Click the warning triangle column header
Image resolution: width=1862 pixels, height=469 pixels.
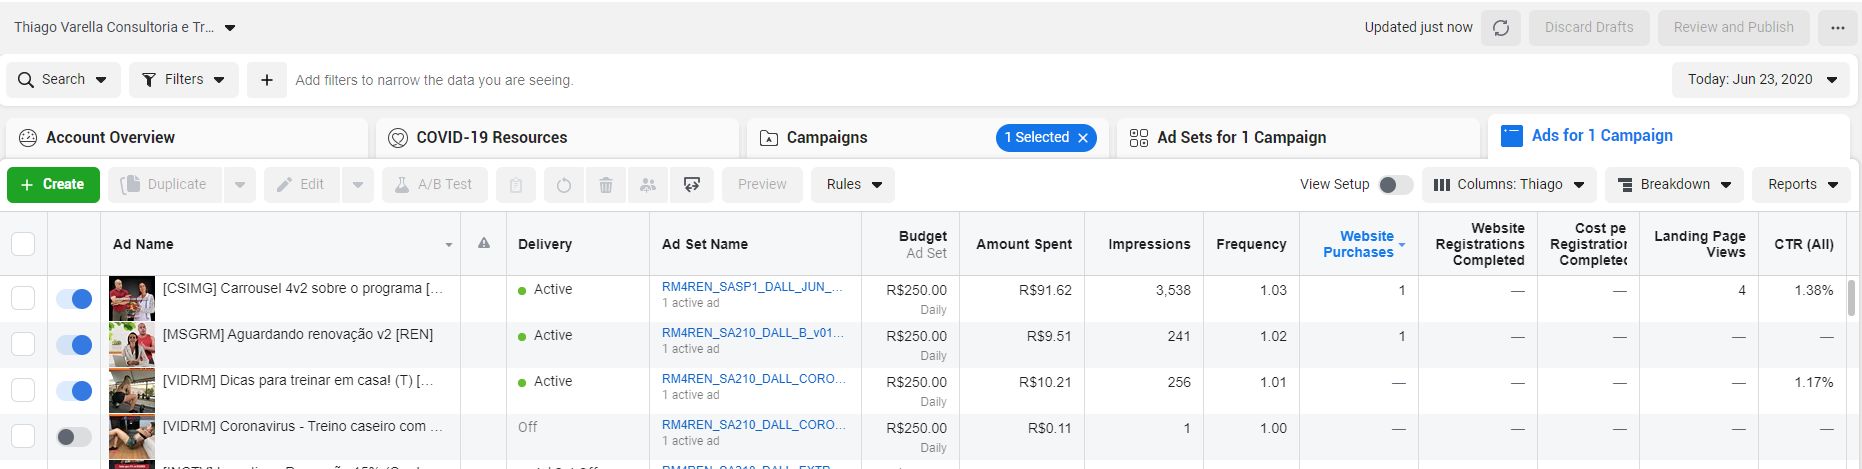click(484, 244)
